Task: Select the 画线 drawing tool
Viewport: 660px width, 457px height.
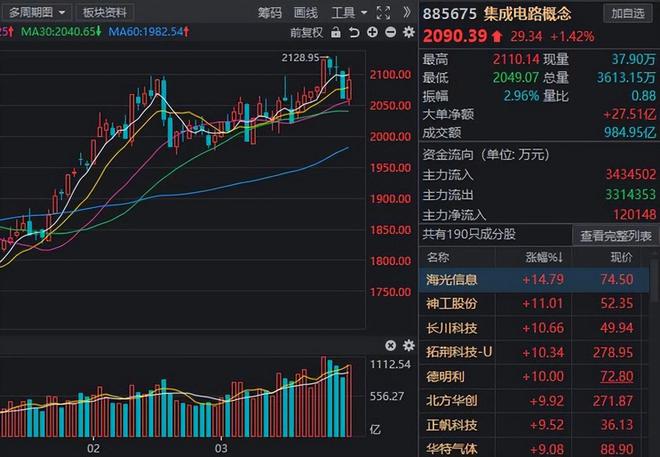Action: (x=305, y=13)
